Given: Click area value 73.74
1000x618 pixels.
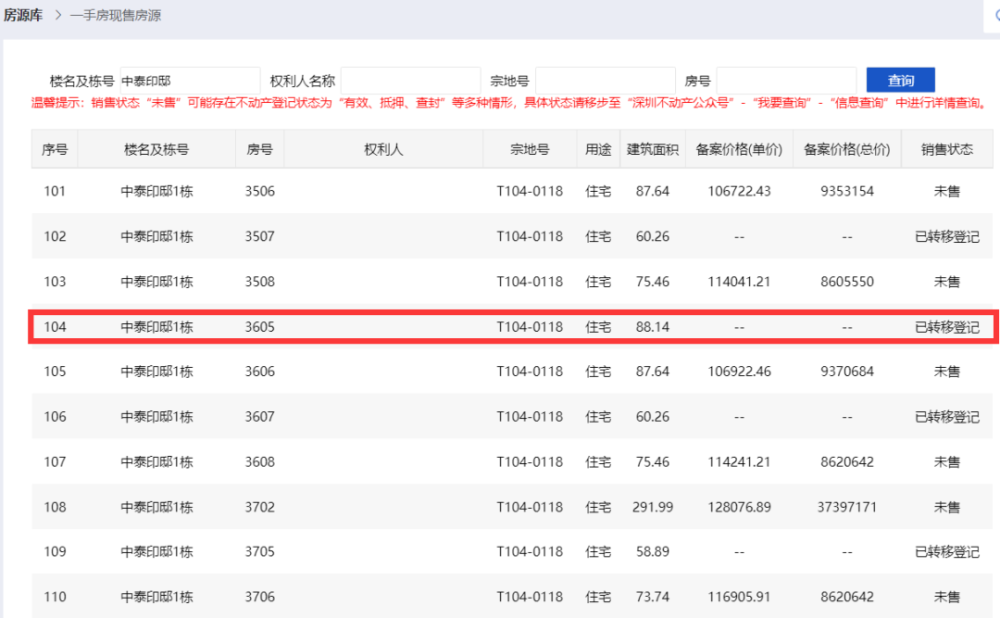Looking at the screenshot, I should pyautogui.click(x=652, y=597).
